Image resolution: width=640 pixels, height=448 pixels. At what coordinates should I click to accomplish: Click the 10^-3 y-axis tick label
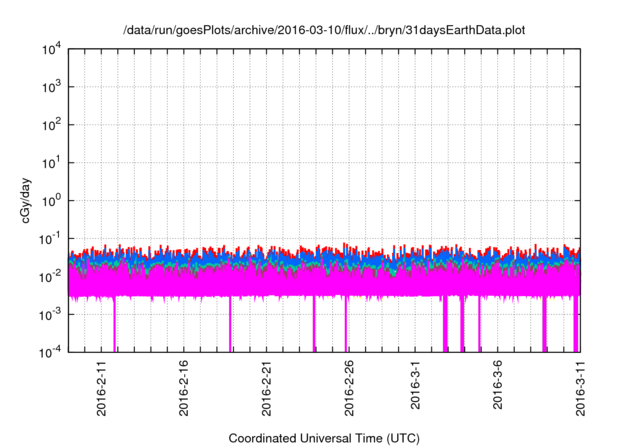tap(51, 315)
